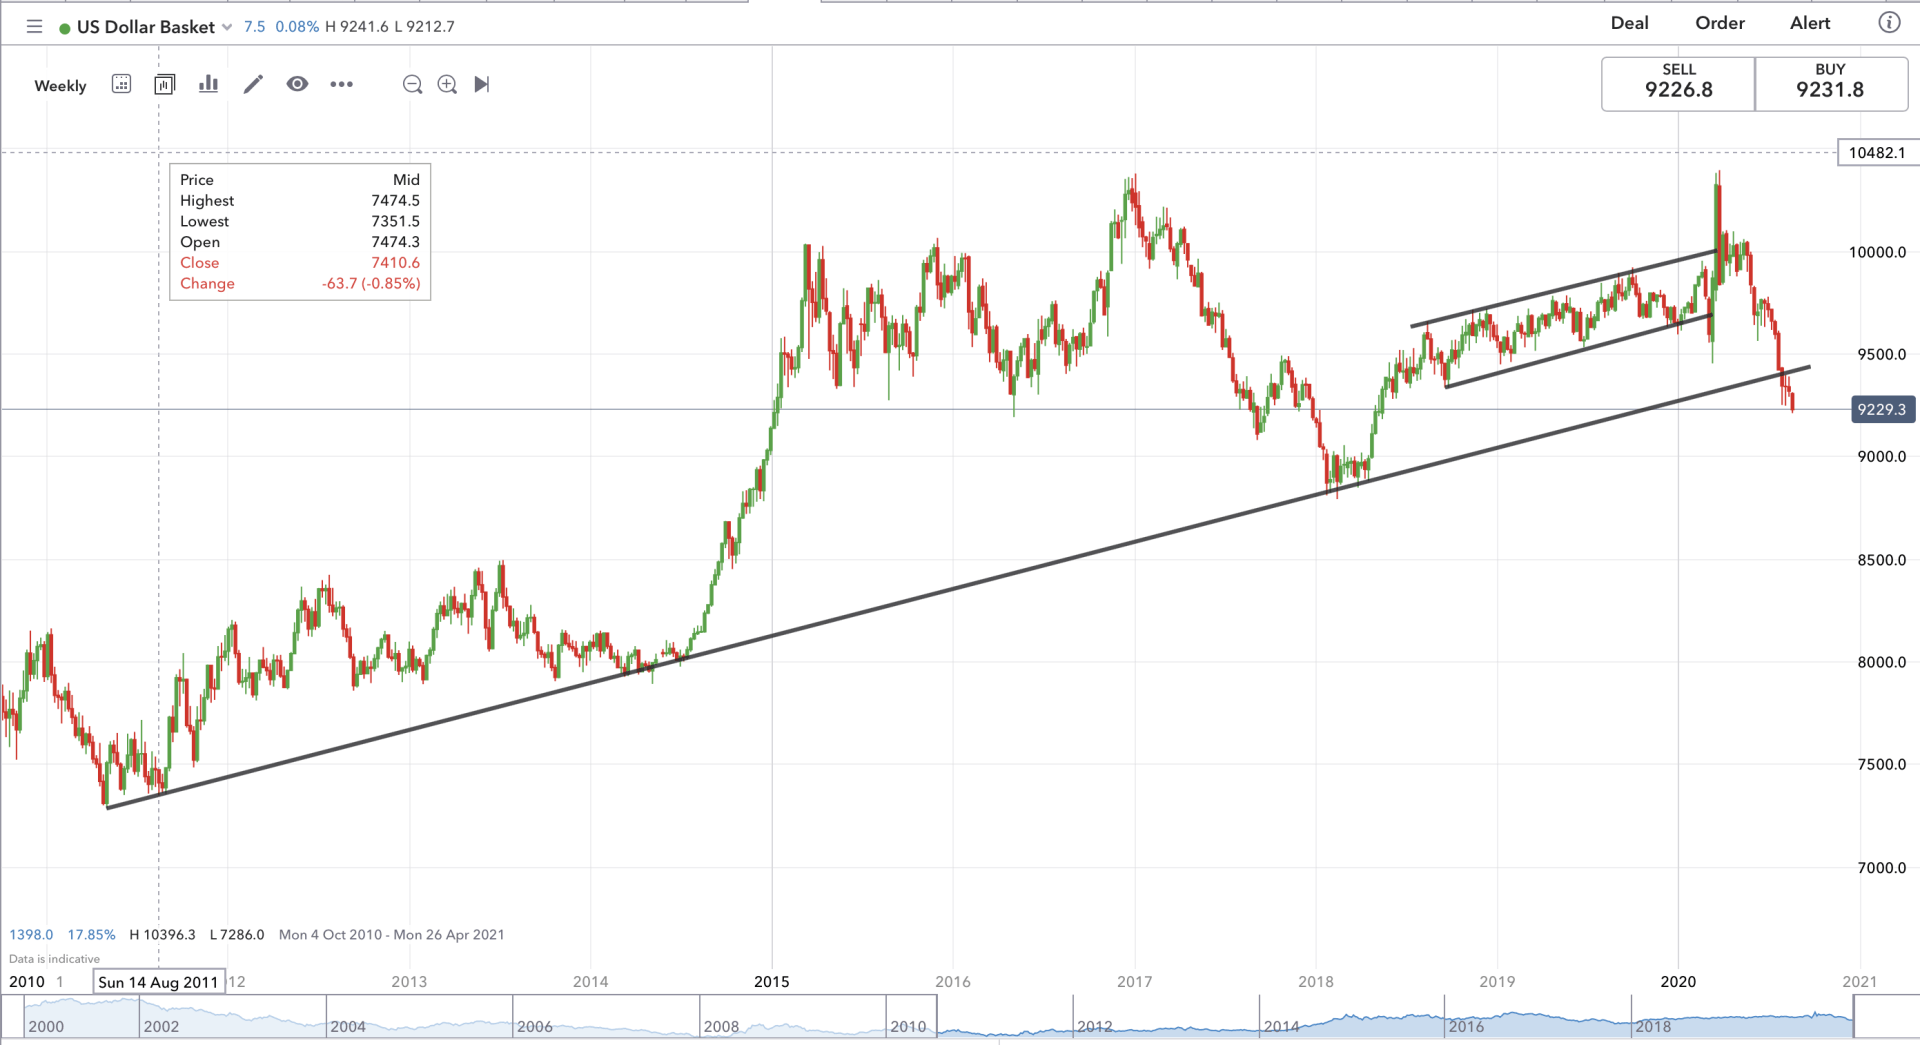
Task: Click the current price tag 9229.3
Action: coord(1883,409)
